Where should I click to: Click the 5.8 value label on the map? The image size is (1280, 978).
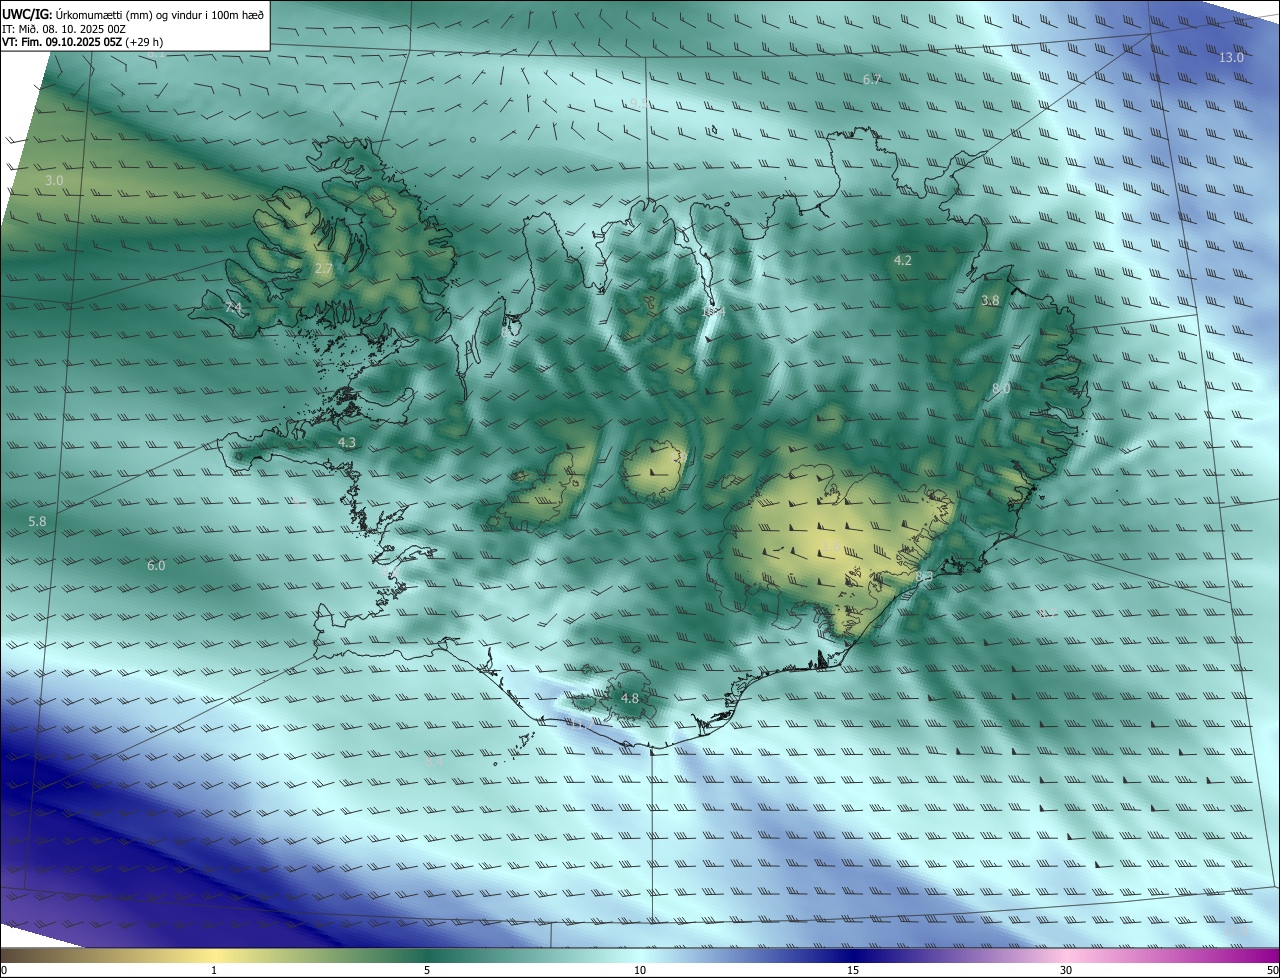click(37, 521)
